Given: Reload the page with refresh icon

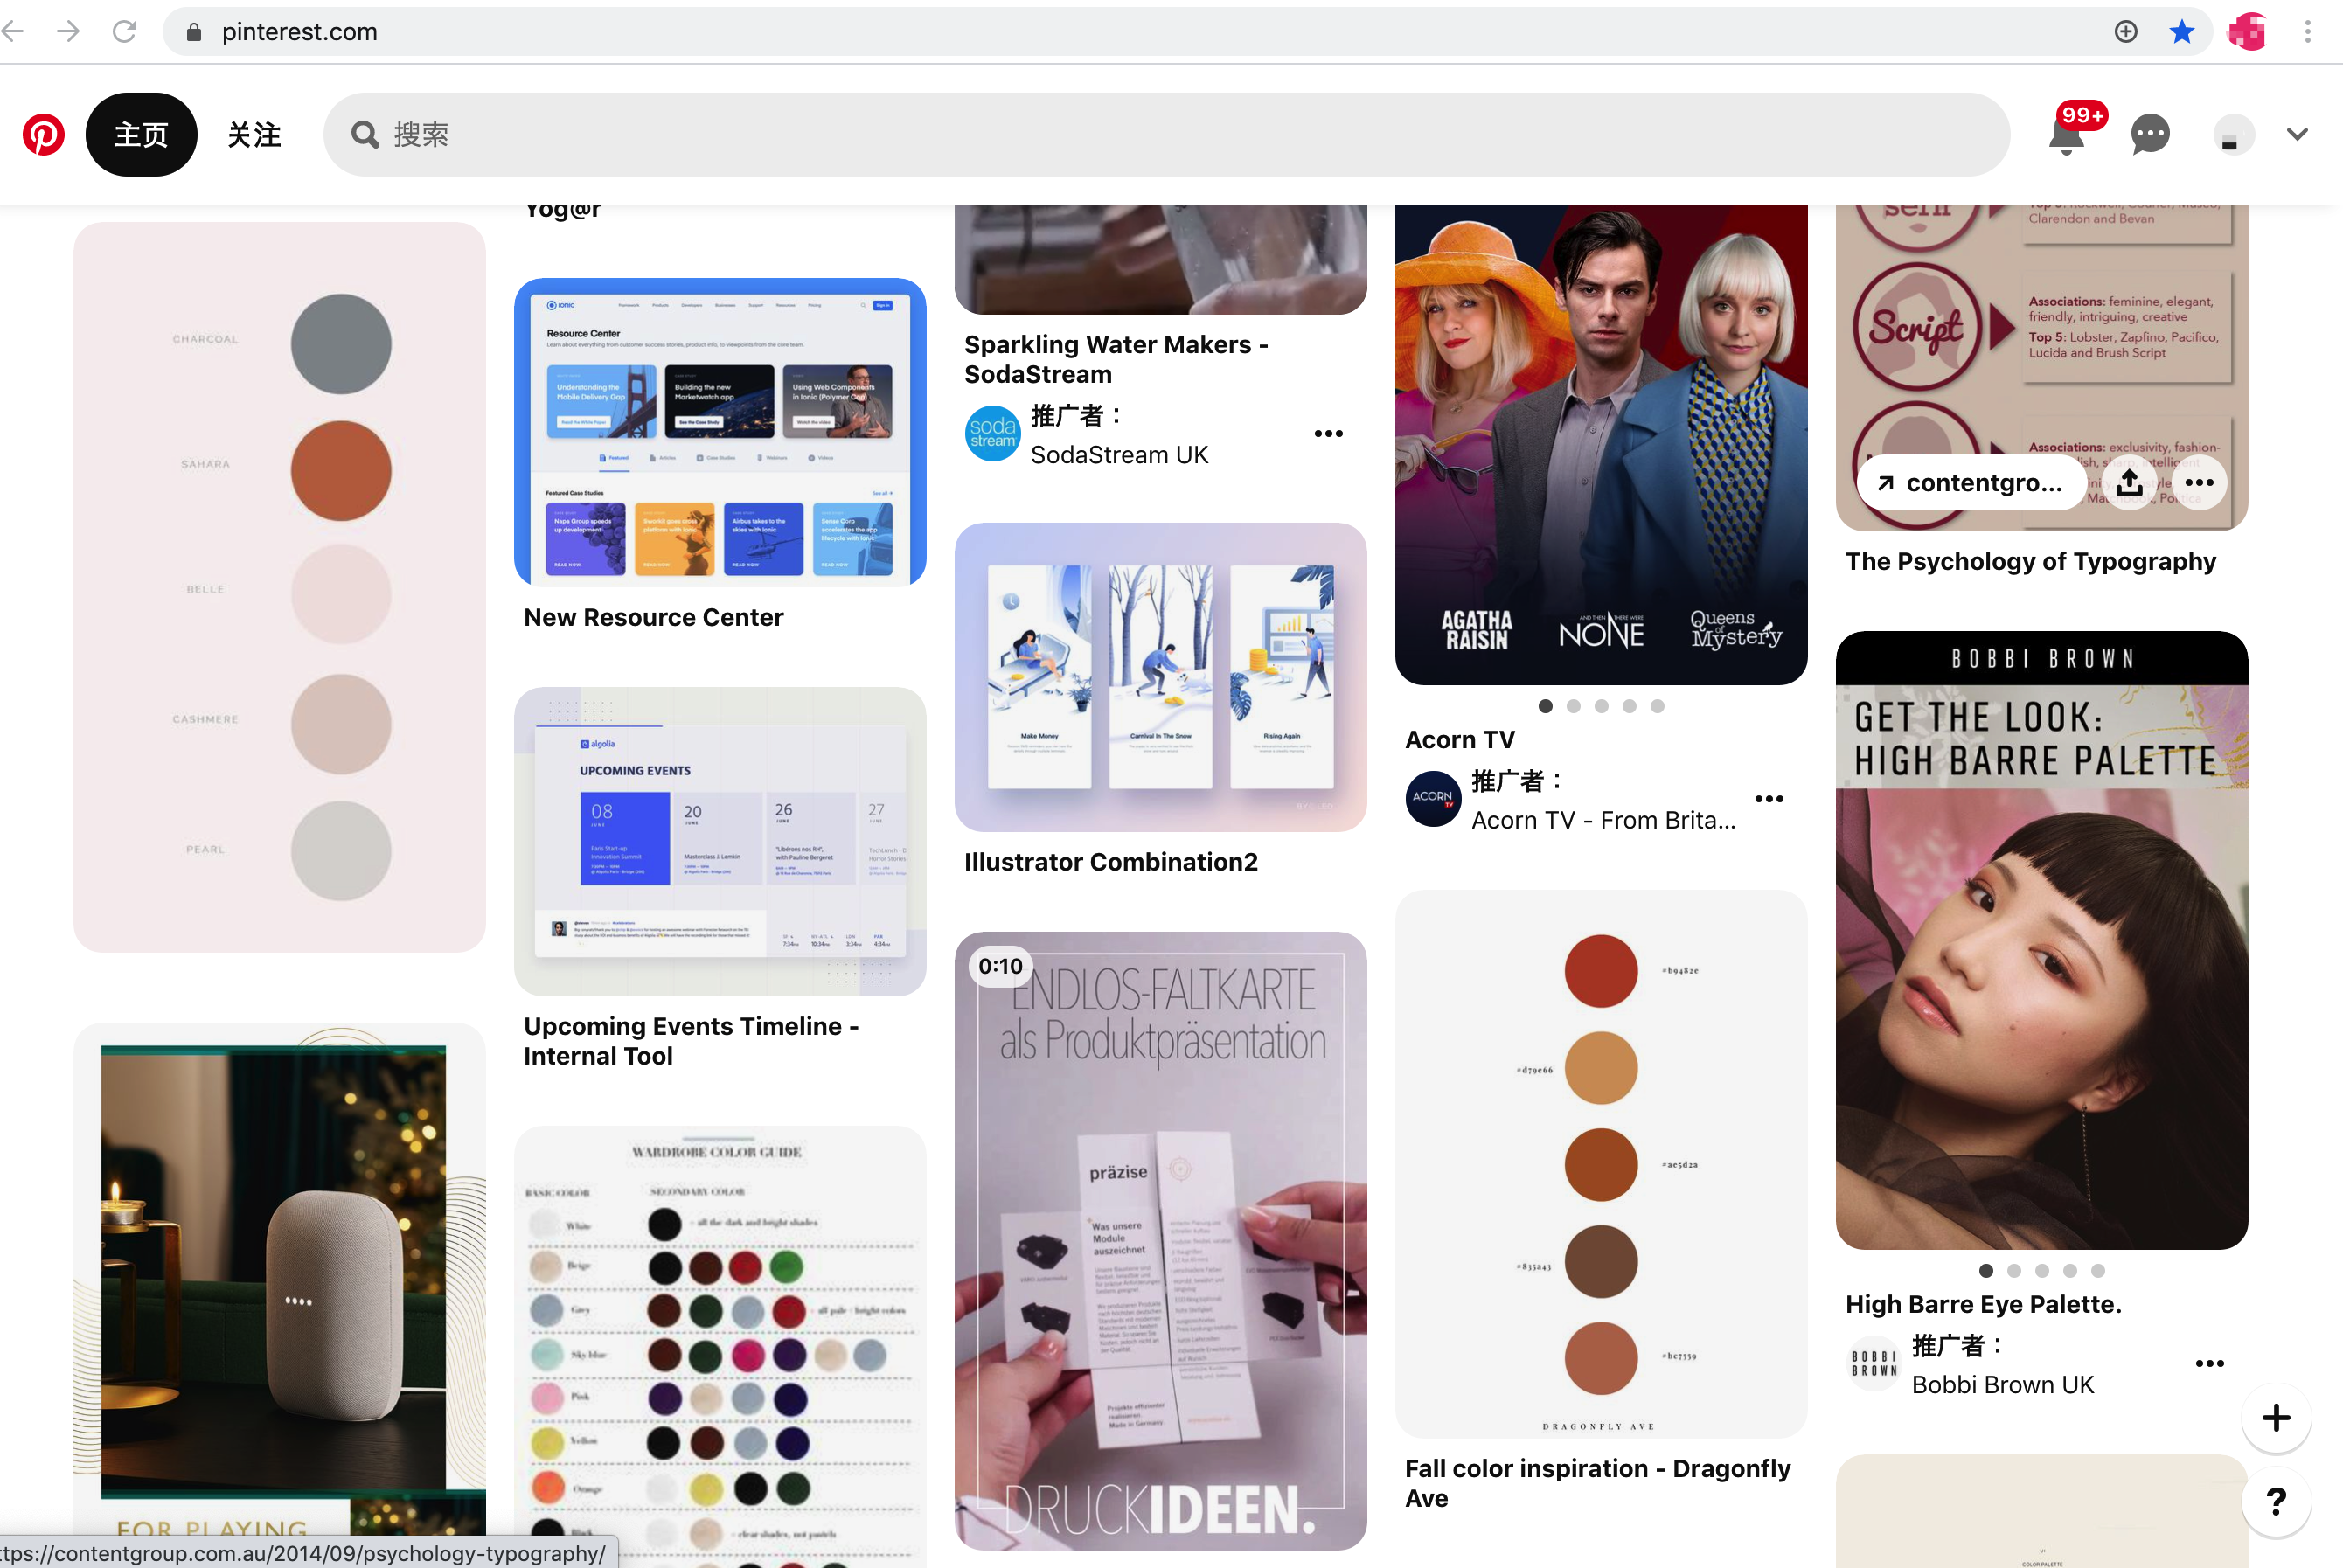Looking at the screenshot, I should 125,31.
